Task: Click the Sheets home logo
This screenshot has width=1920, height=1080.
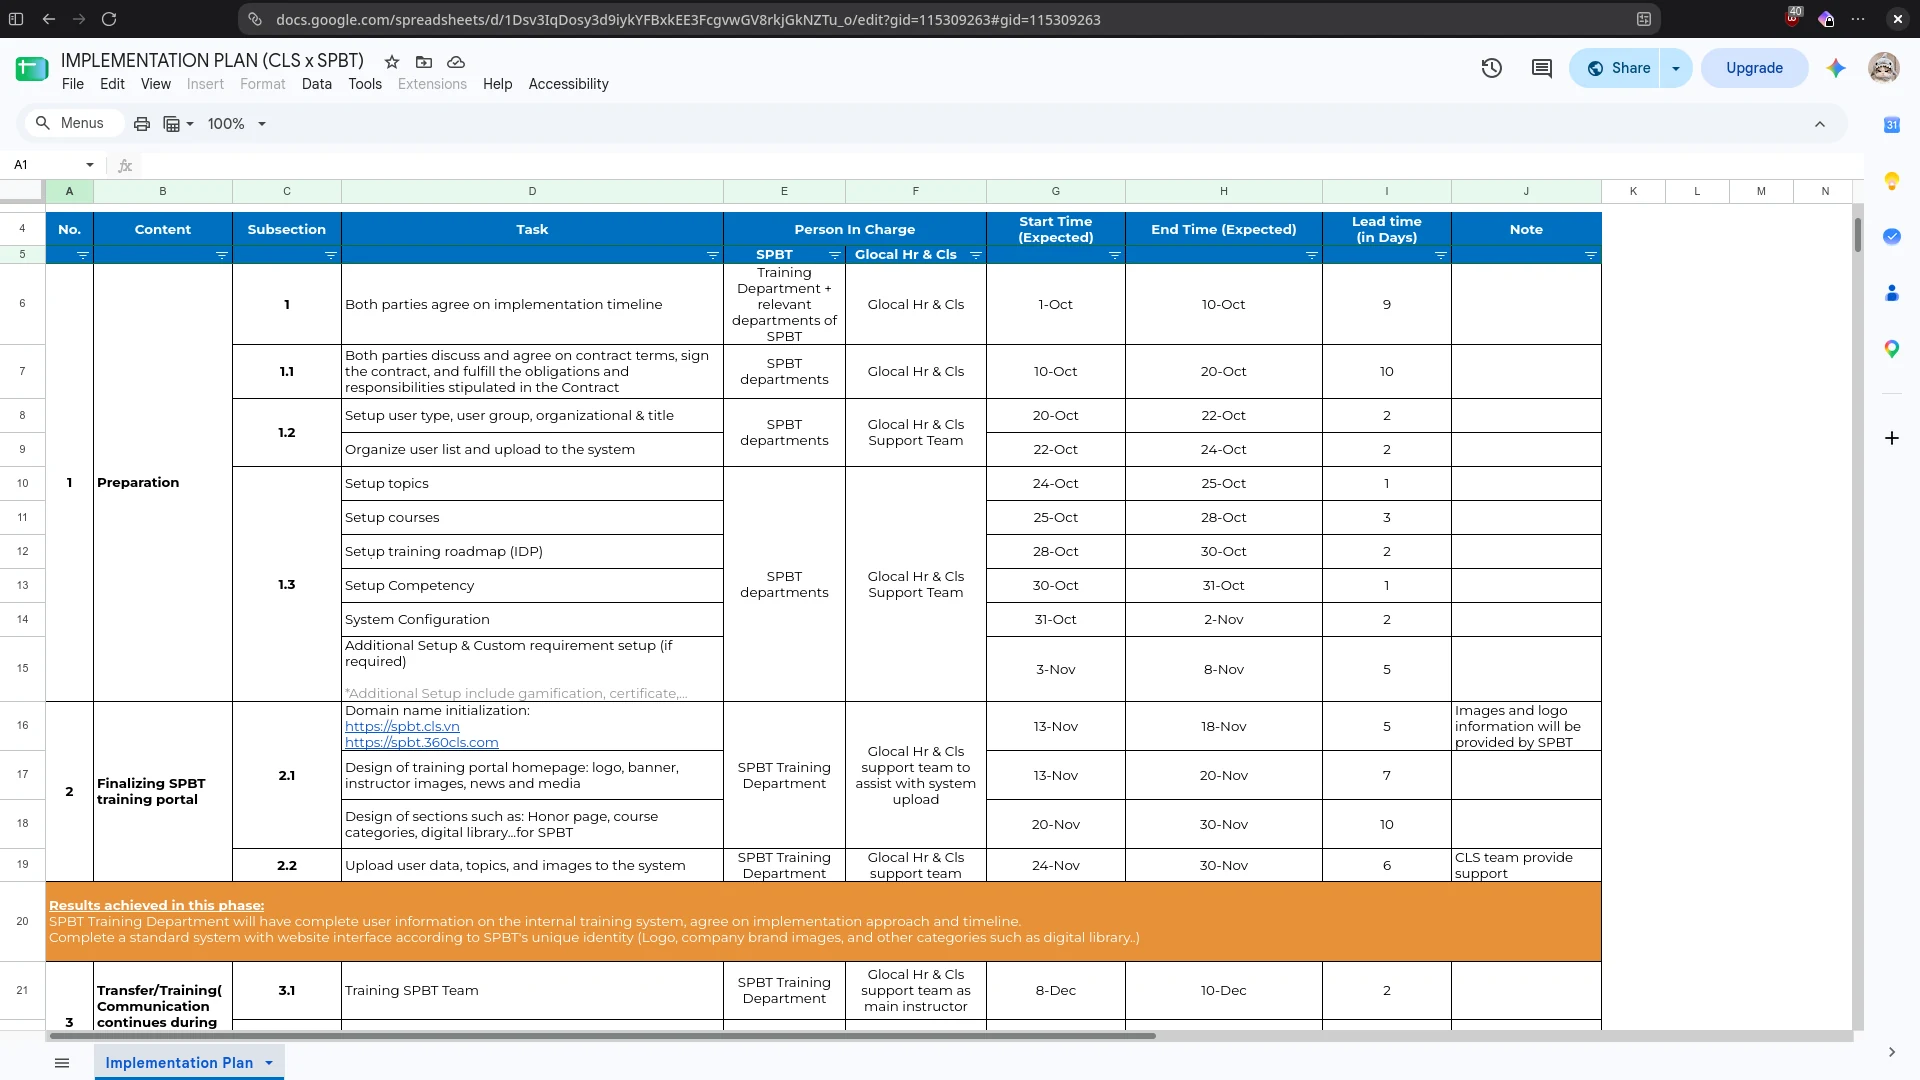Action: pos(32,69)
